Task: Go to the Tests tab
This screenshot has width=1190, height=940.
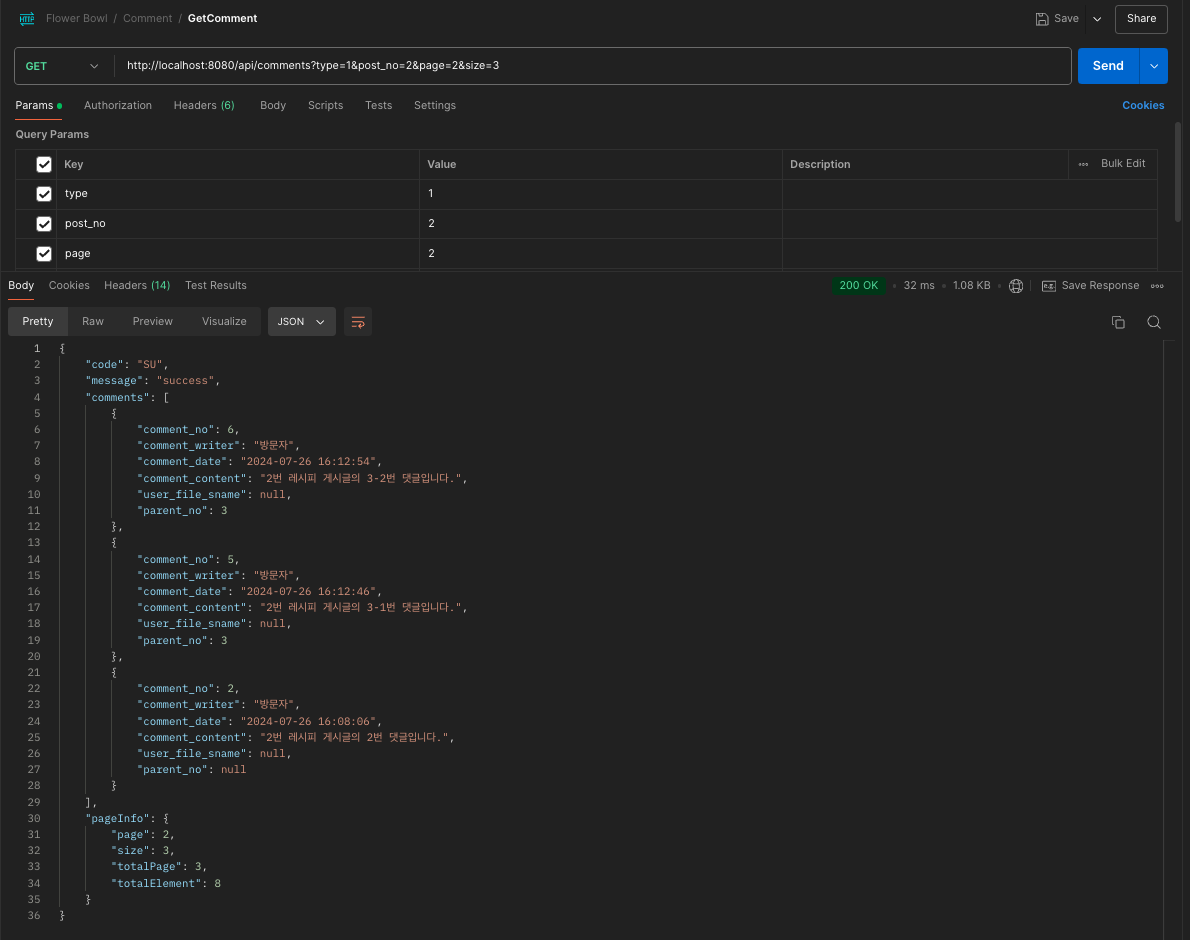Action: click(378, 105)
